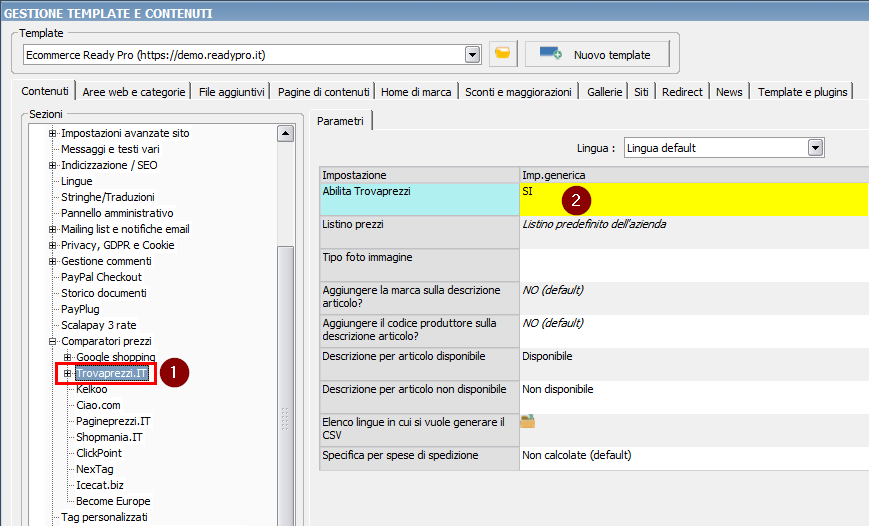Viewport: 869px width, 526px height.
Task: Select Tag personalizzati item
Action: [104, 518]
